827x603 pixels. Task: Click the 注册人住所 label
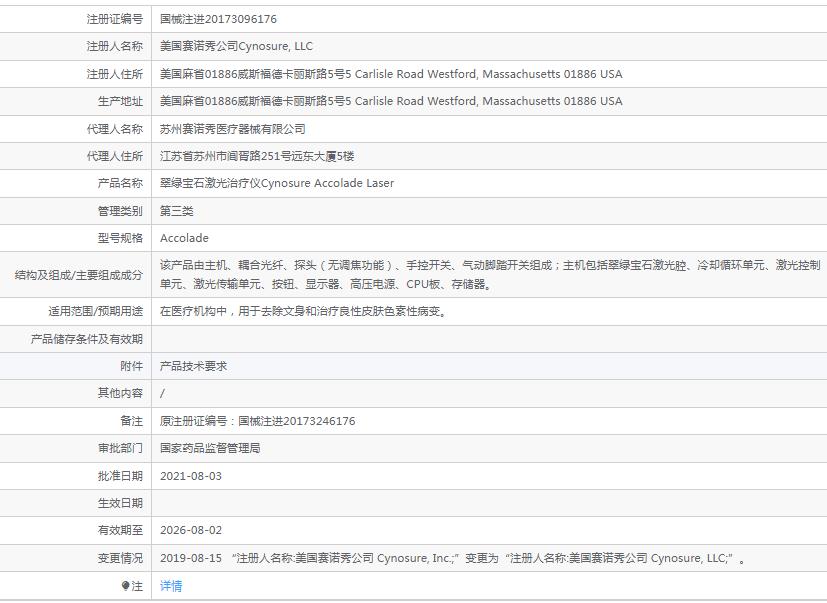pos(114,74)
